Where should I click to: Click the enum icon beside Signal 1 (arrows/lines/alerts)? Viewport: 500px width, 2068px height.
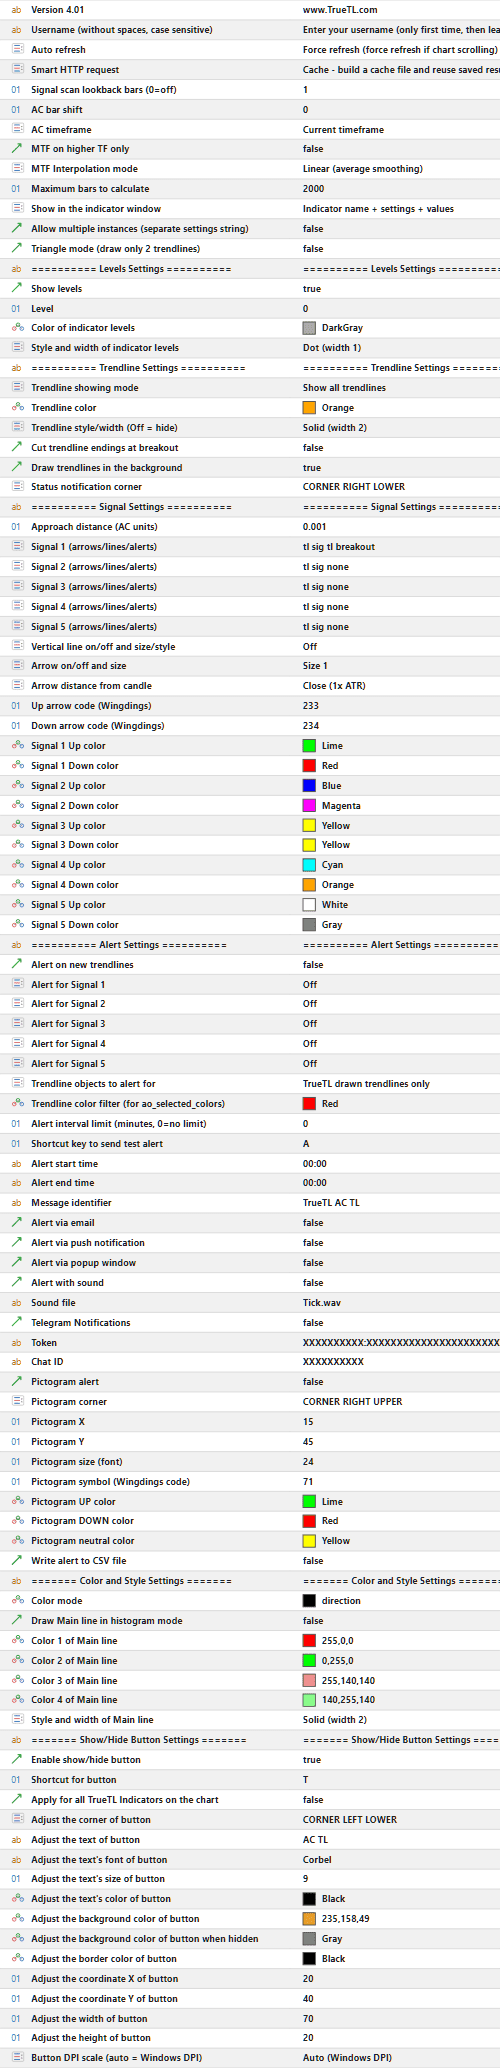16,547
